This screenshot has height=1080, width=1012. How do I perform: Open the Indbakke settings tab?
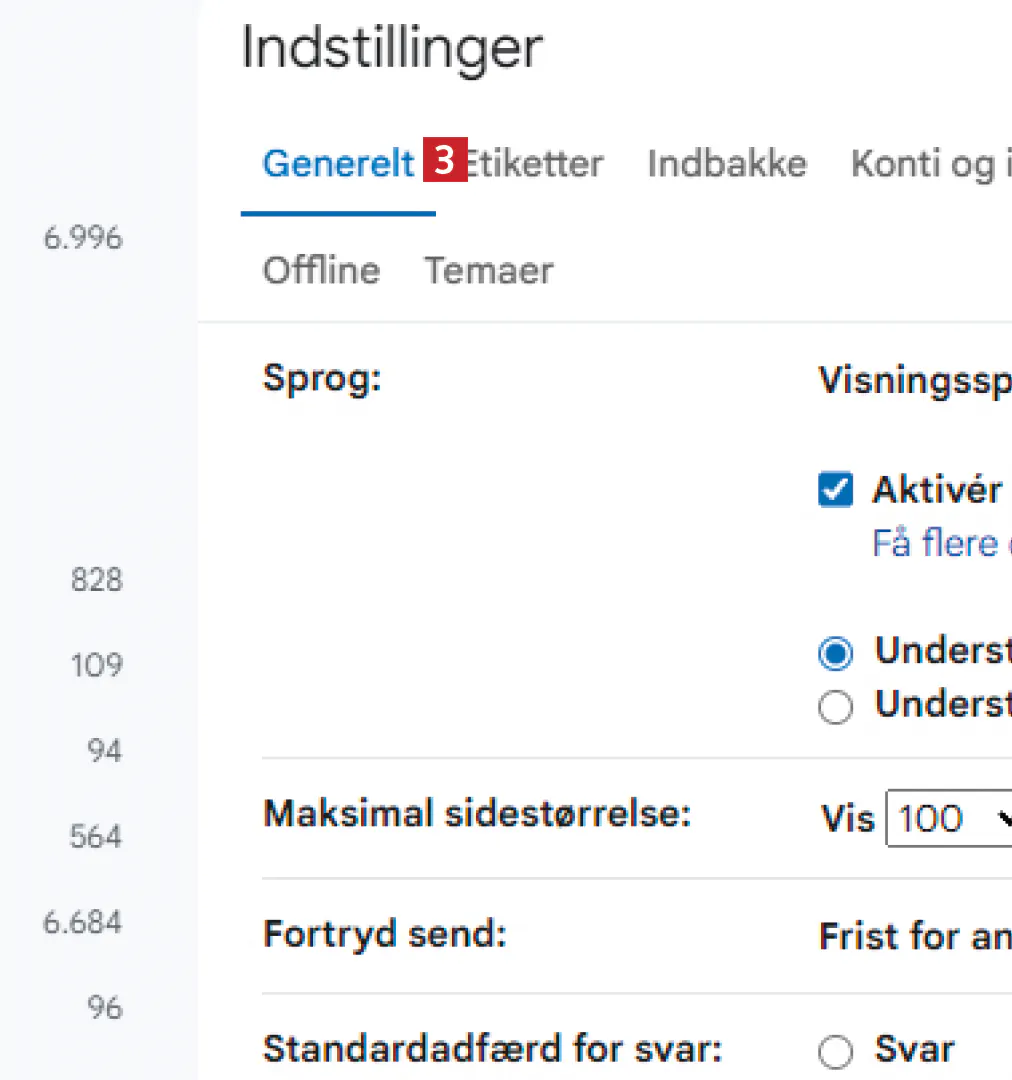point(726,164)
